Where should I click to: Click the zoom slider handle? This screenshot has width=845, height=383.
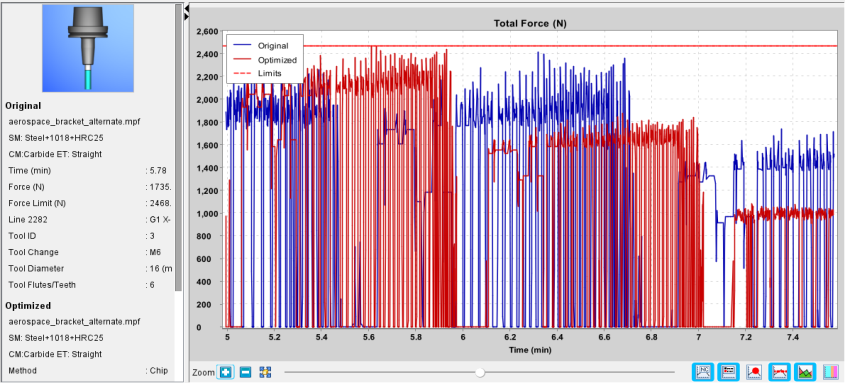[480, 372]
